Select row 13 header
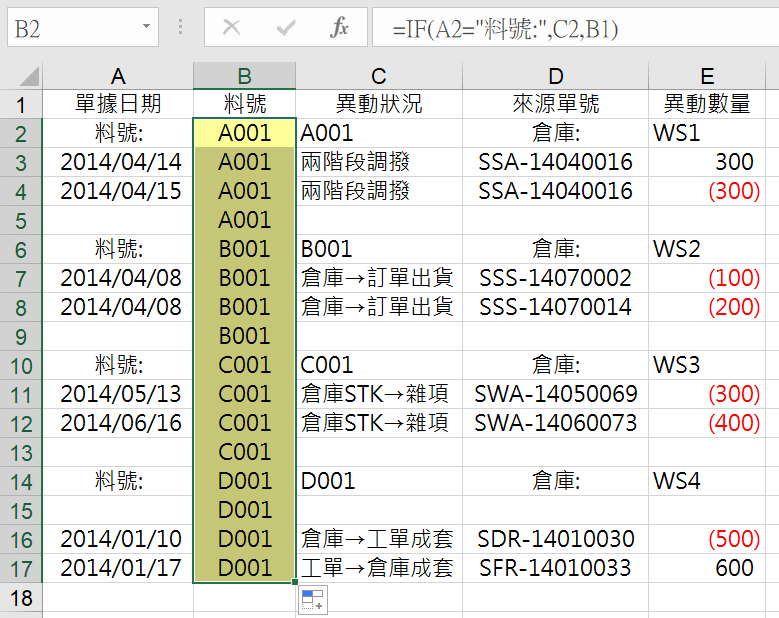This screenshot has width=779, height=618. click(x=21, y=453)
